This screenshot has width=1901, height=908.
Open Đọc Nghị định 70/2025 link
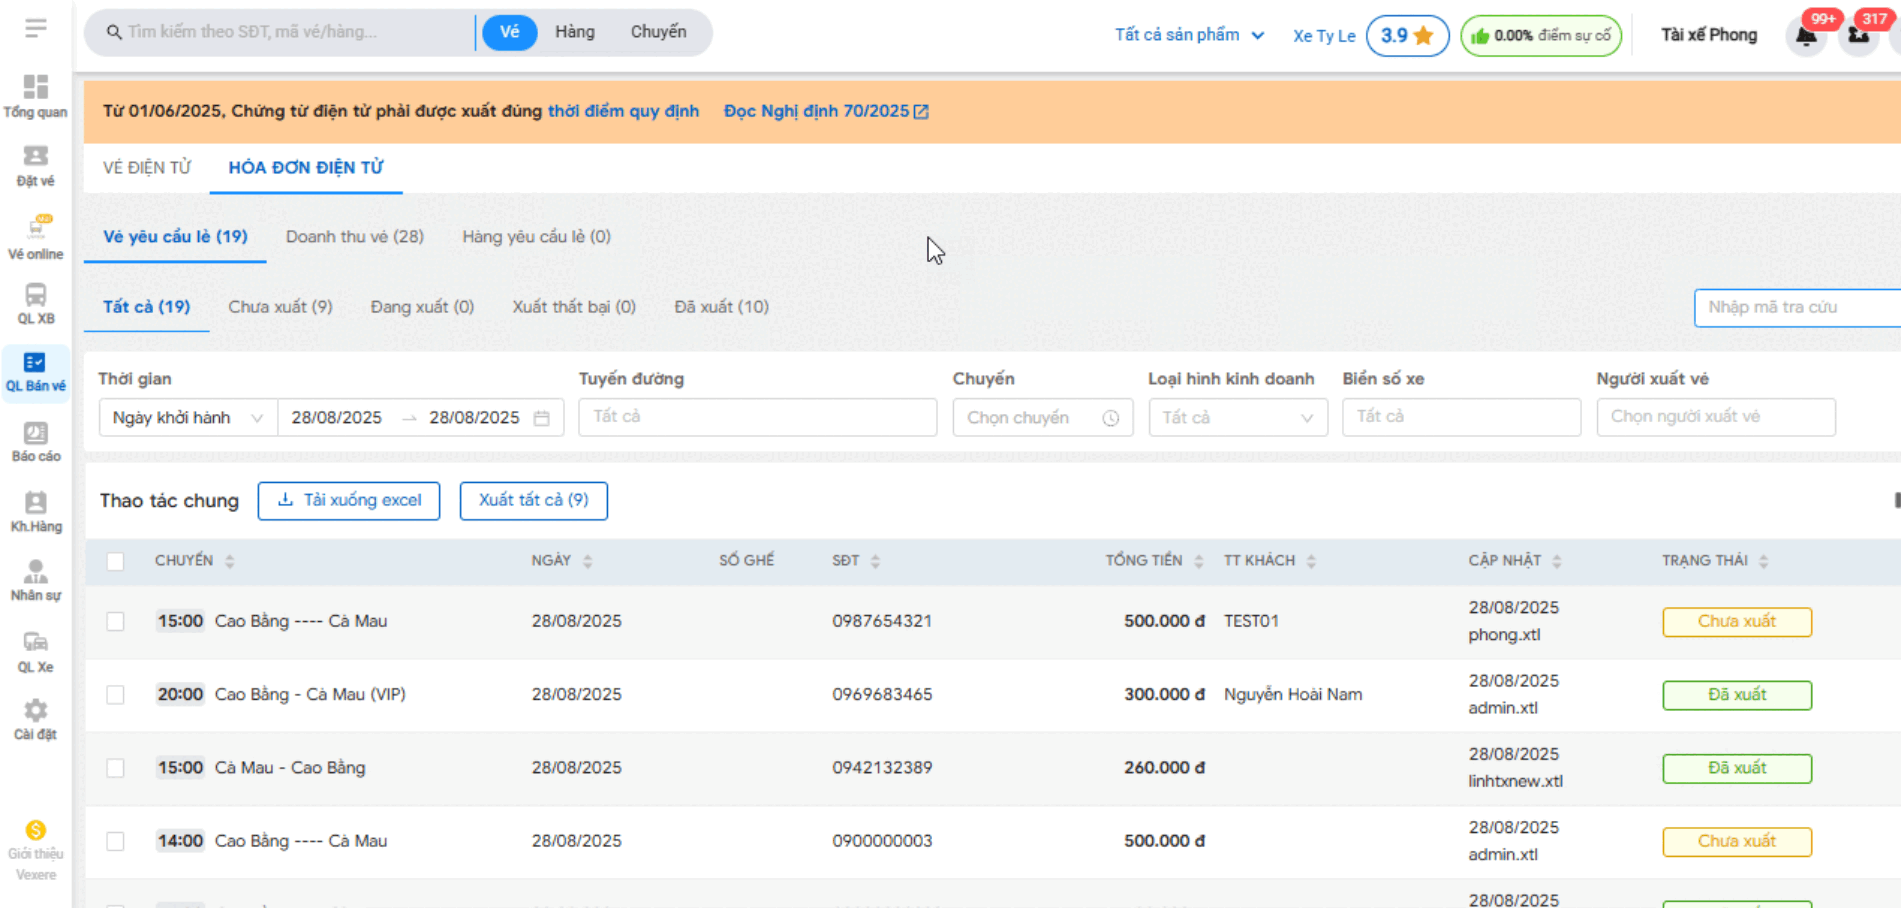[x=825, y=111]
